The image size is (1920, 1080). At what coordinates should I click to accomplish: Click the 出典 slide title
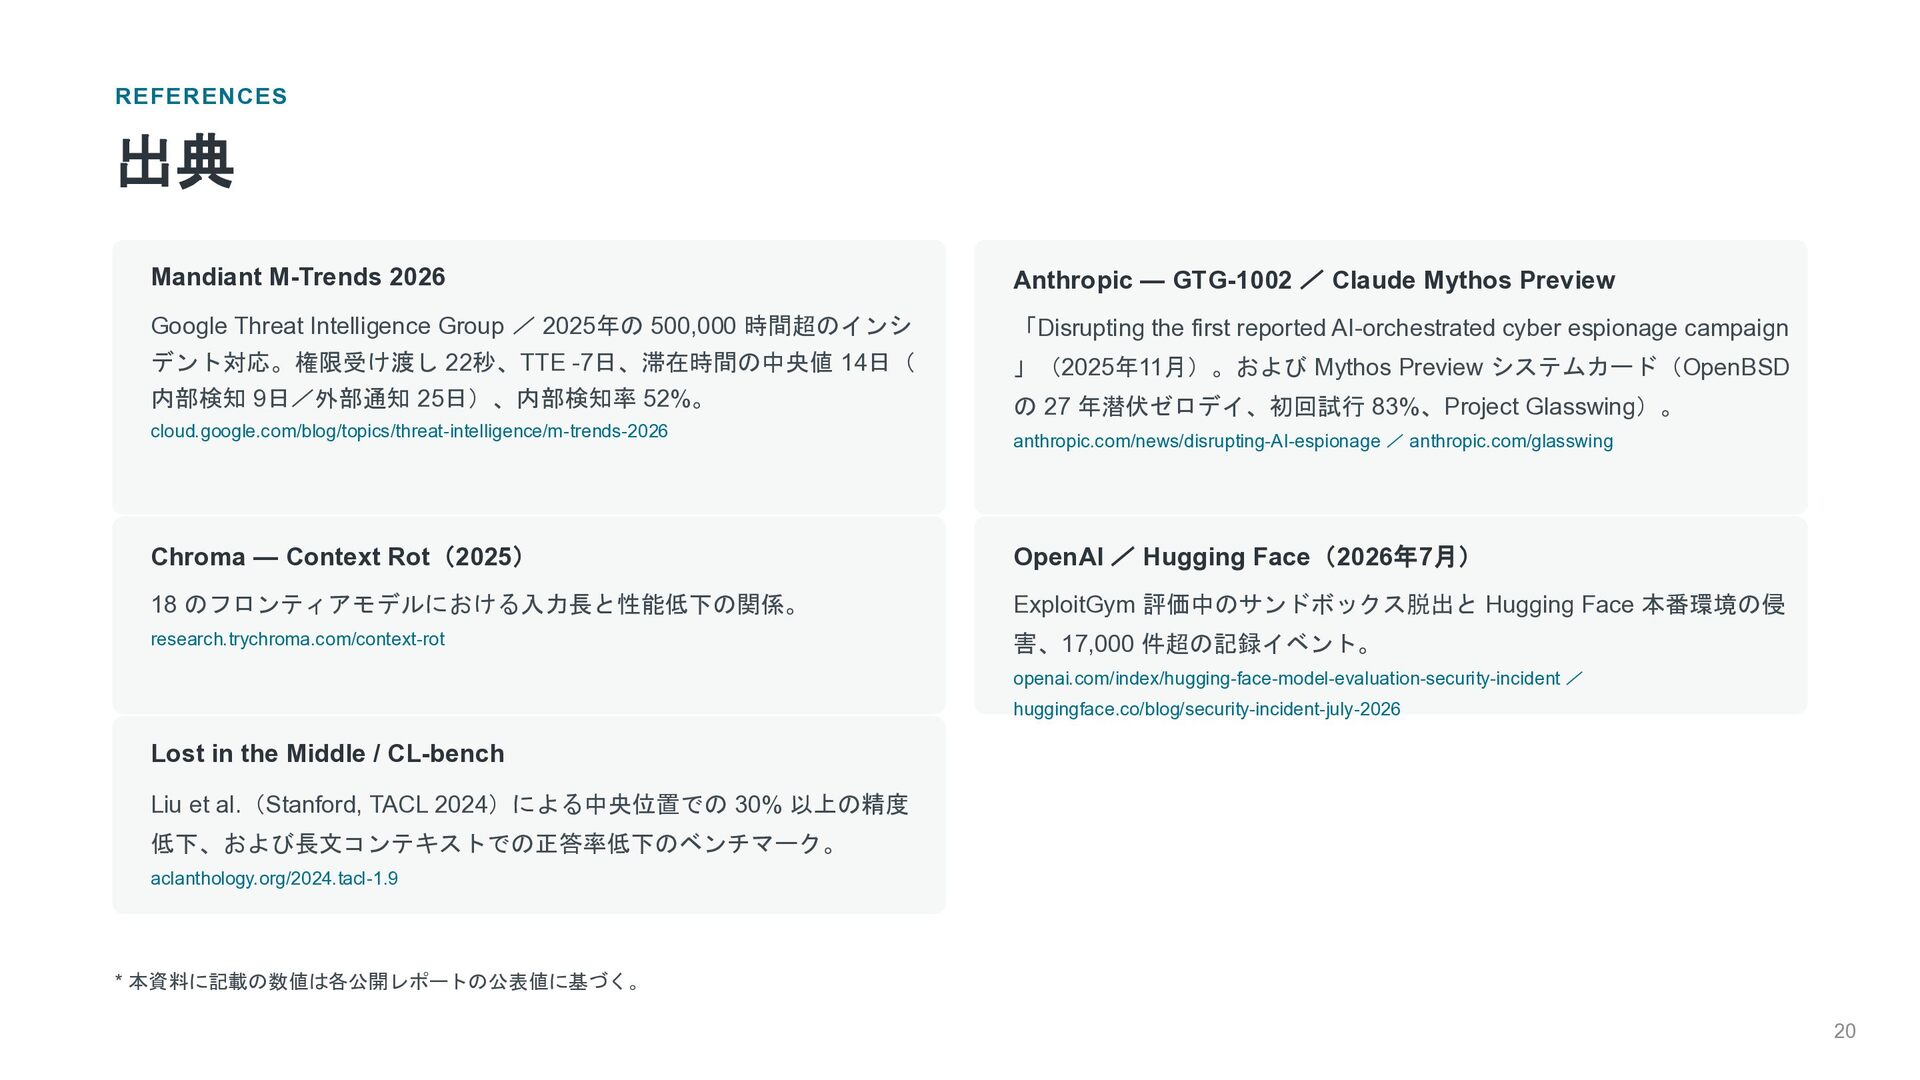[176, 162]
